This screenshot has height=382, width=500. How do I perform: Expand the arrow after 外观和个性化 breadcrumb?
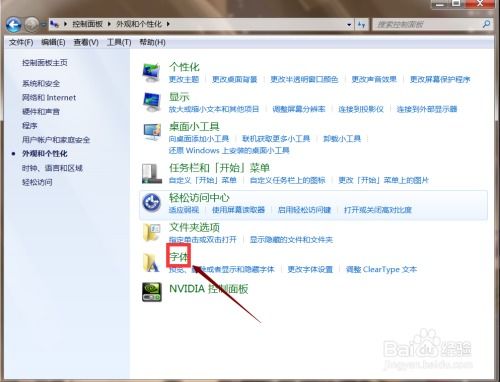(x=168, y=24)
